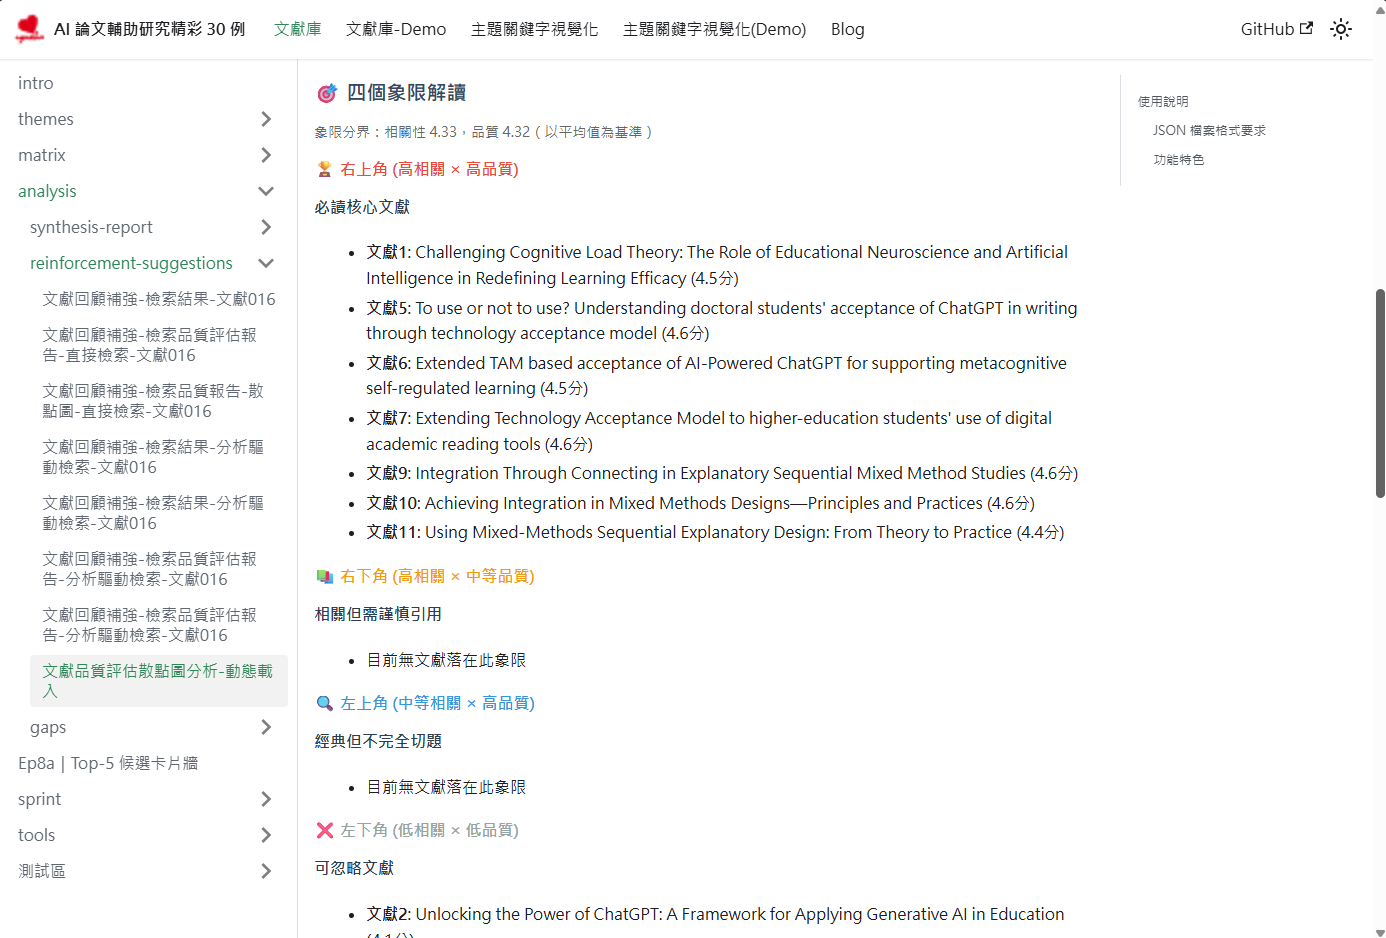Image resolution: width=1386 pixels, height=938 pixels.
Task: Open Ep8a Top-5 候選卡片牆 page
Action: tap(108, 763)
